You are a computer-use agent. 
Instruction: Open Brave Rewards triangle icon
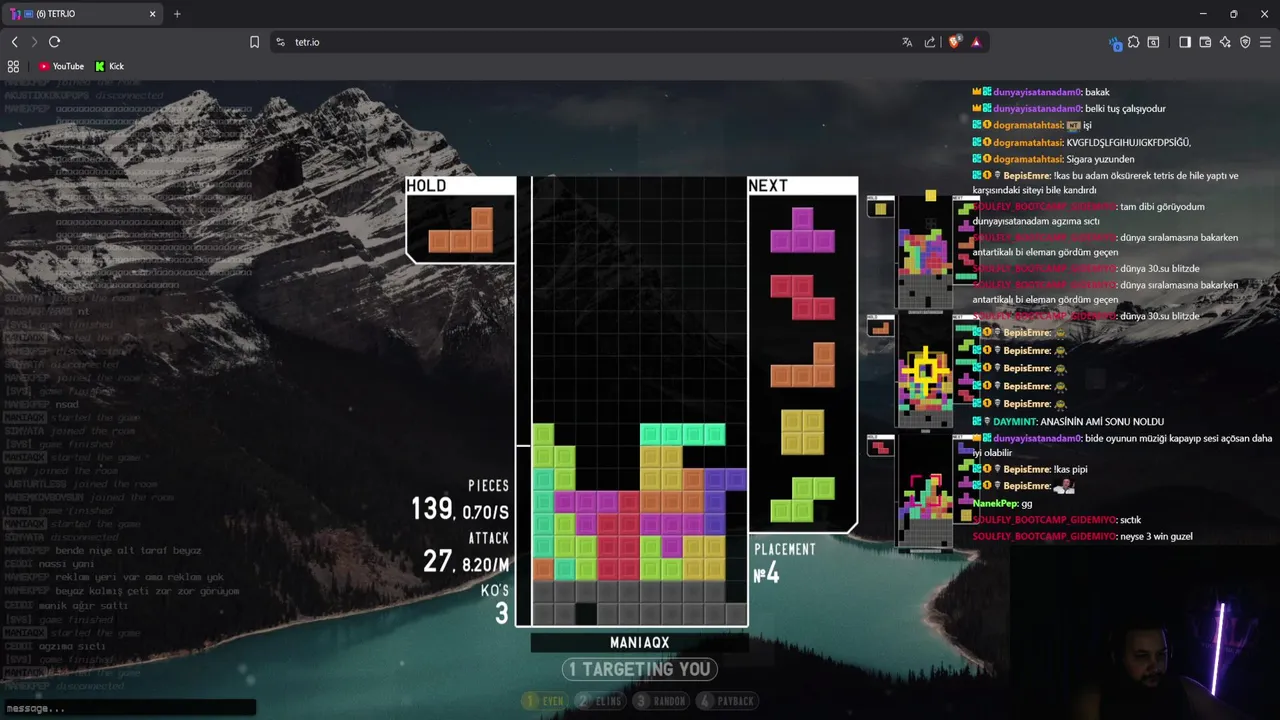(x=976, y=42)
